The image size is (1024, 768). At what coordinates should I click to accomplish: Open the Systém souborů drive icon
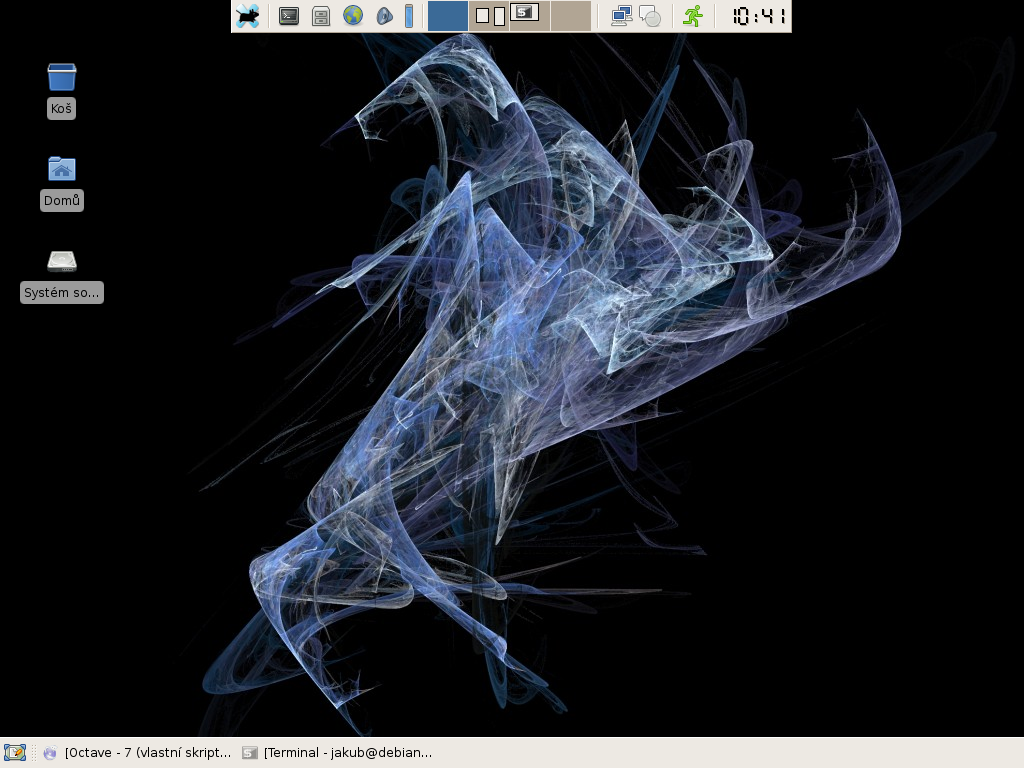pos(61,262)
